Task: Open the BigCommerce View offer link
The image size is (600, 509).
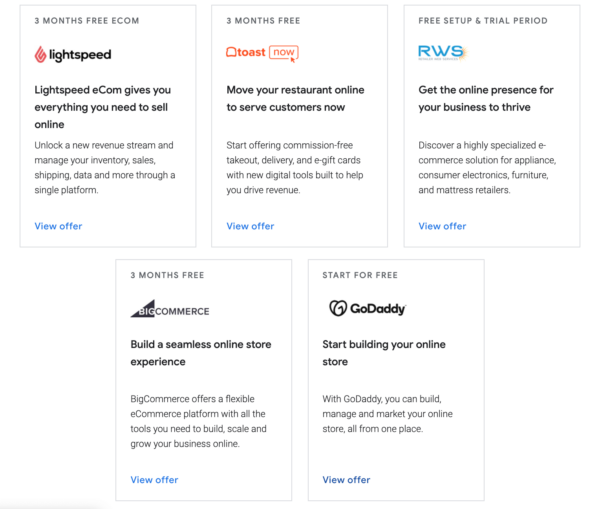Action: (x=154, y=480)
